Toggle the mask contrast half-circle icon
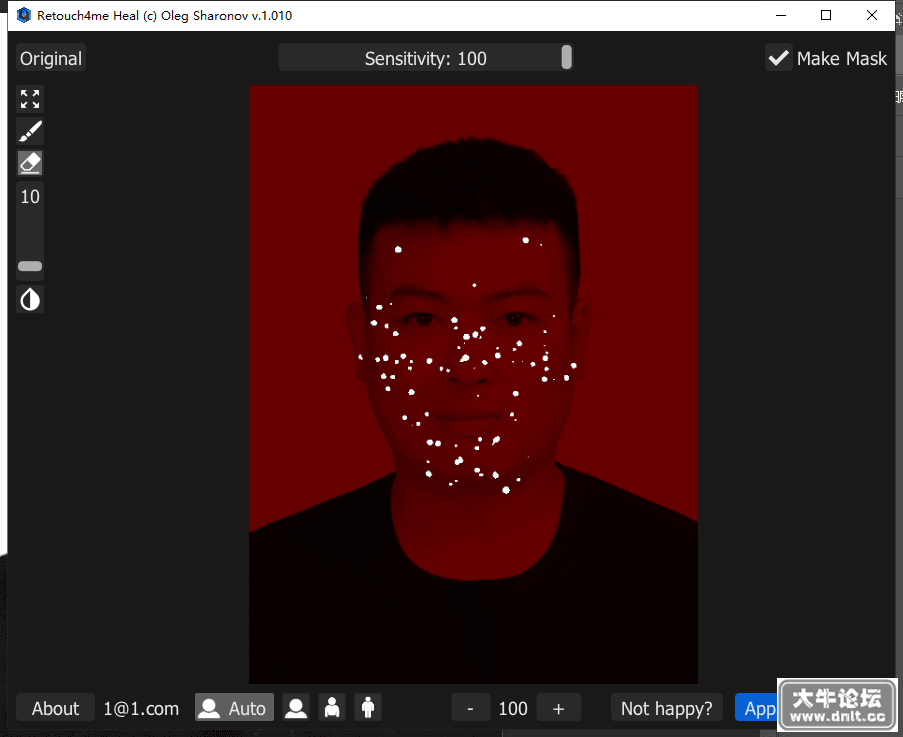The height and width of the screenshot is (737, 903). 30,299
